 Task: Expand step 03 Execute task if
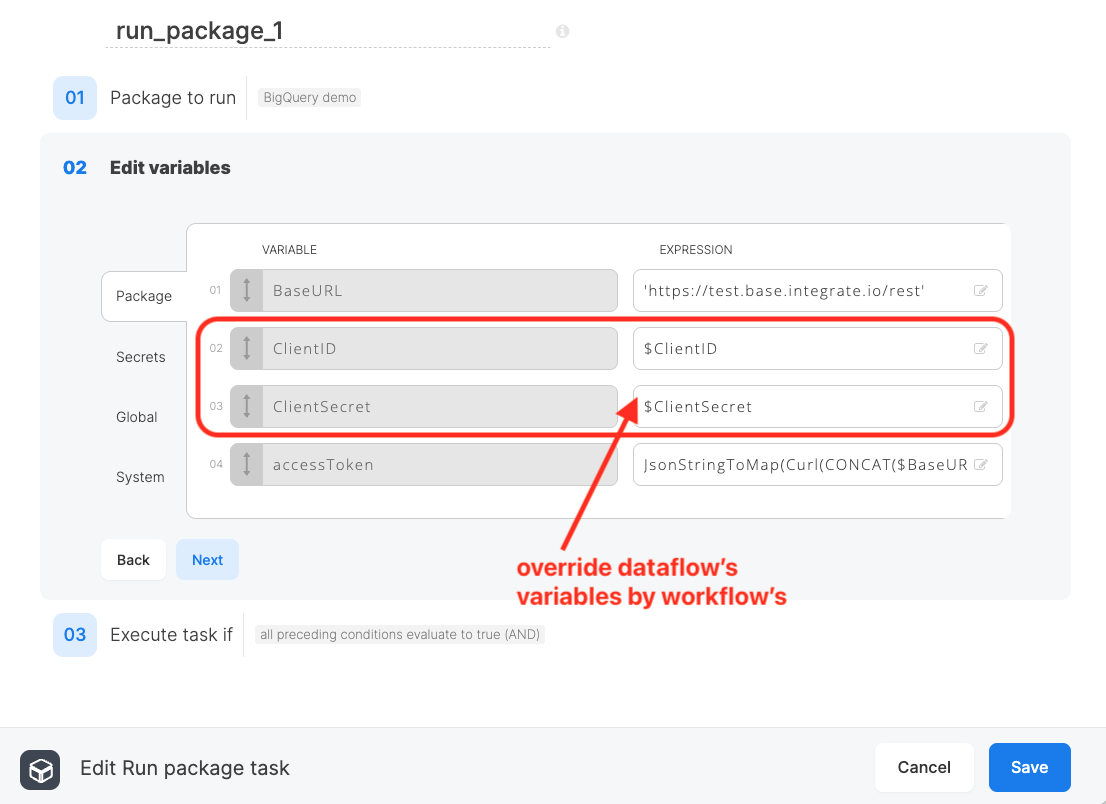171,635
